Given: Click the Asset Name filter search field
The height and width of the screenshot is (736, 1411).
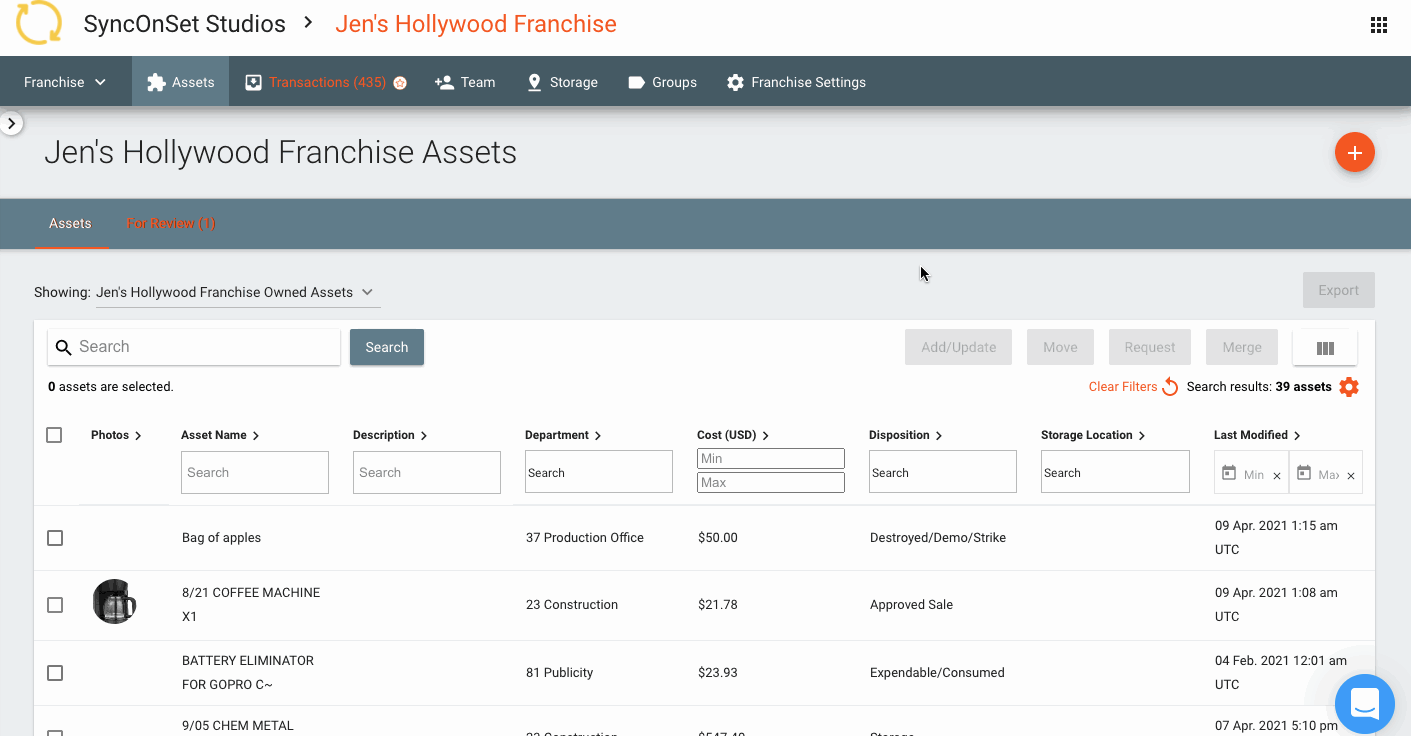Looking at the screenshot, I should [x=255, y=472].
